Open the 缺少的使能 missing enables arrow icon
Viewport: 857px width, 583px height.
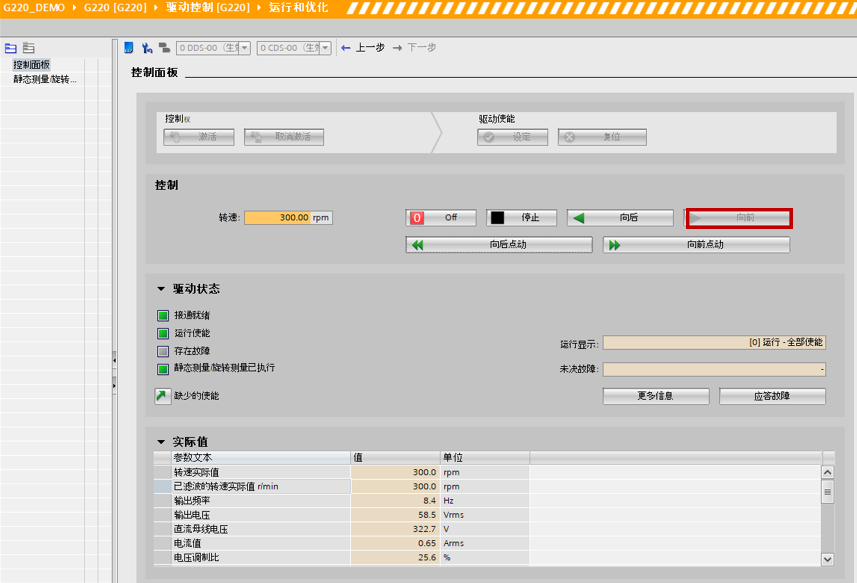163,396
